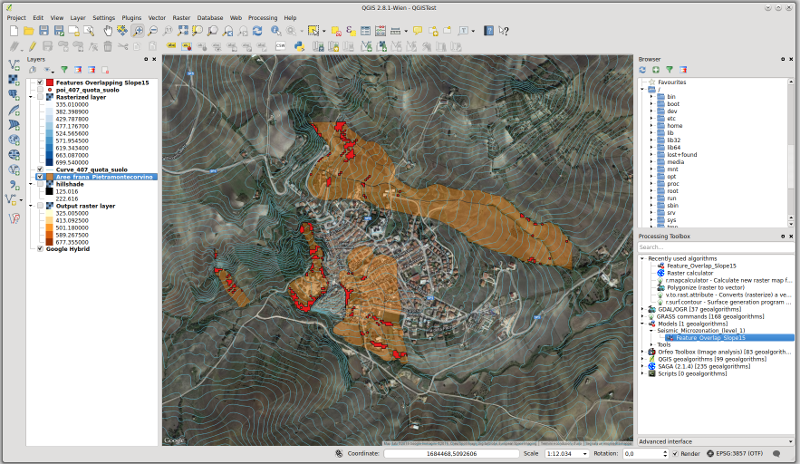Enable the poi_407_quota_suolo layer checkbox
The height and width of the screenshot is (464, 800).
[40, 90]
